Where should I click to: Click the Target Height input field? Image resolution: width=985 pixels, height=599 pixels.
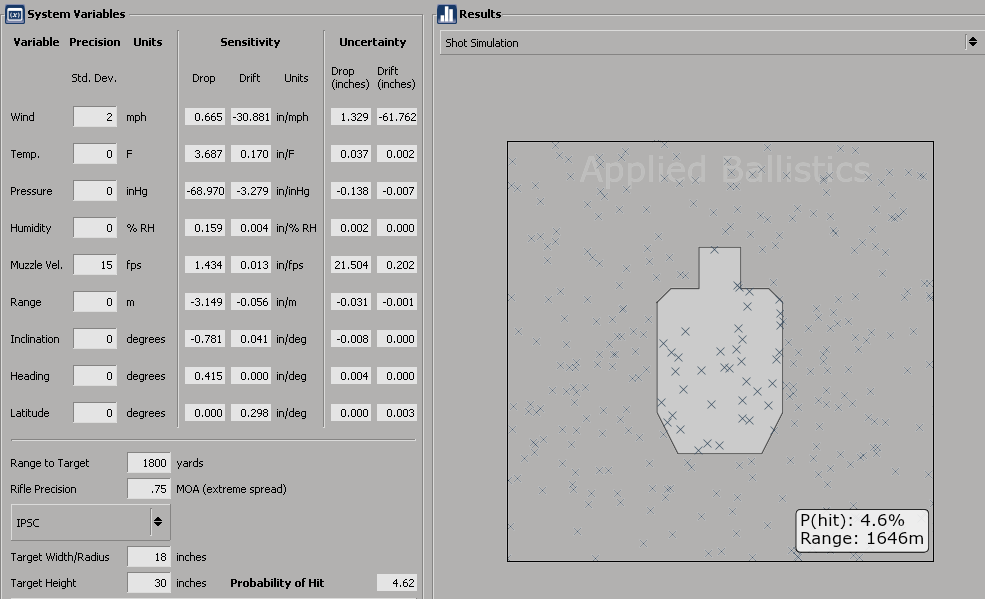pyautogui.click(x=149, y=583)
